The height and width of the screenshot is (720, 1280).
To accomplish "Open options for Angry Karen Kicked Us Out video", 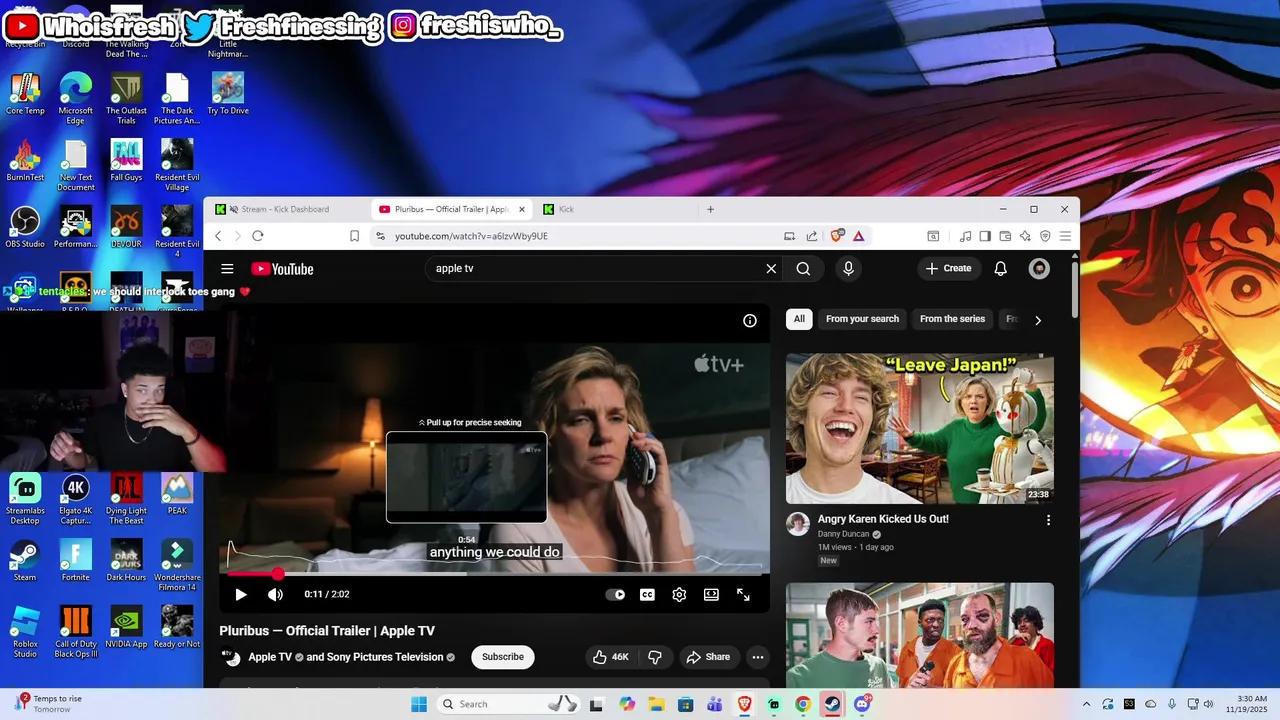I will [1048, 520].
